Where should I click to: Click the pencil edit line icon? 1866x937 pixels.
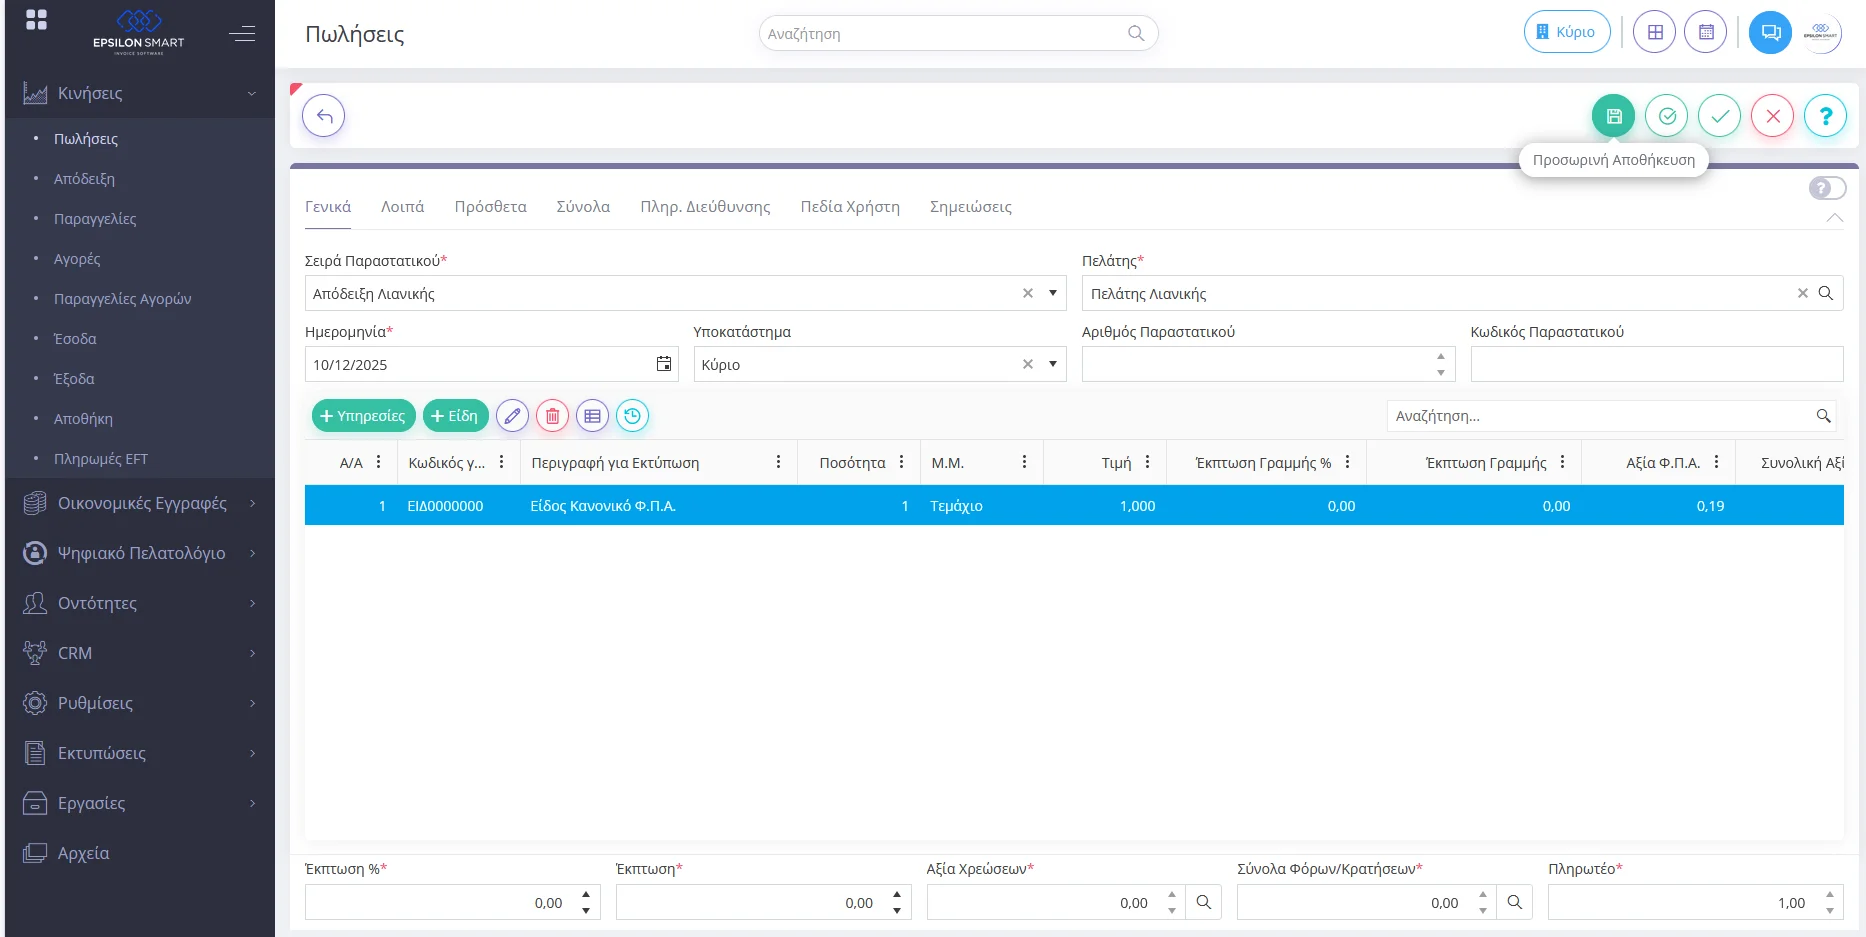click(512, 416)
